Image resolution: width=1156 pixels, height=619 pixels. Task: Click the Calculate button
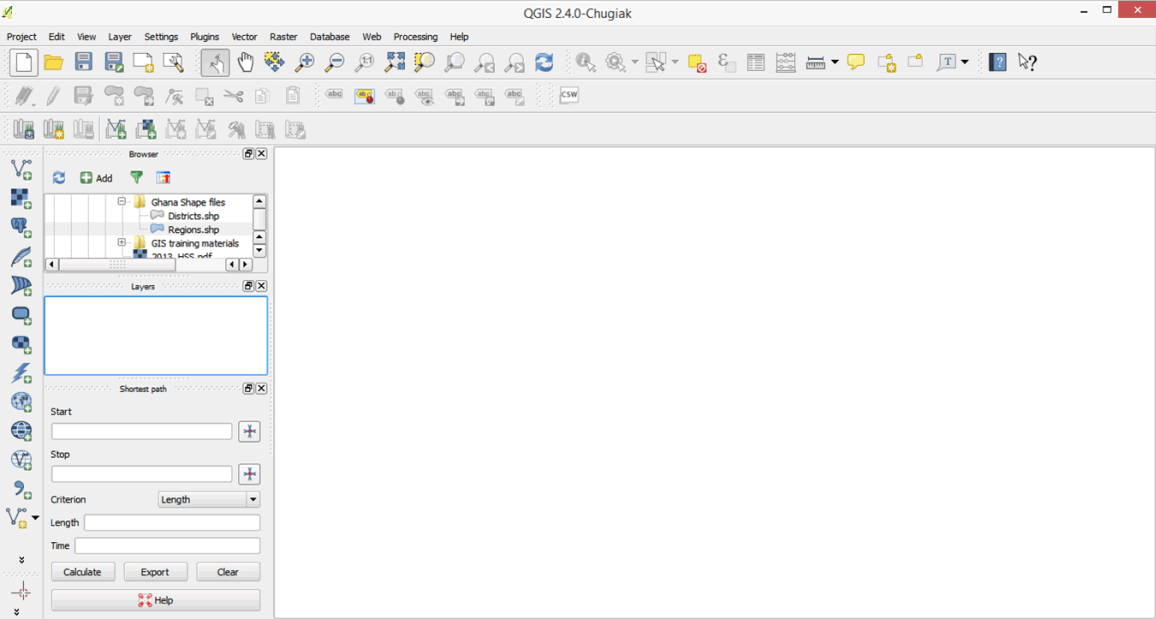[x=83, y=572]
